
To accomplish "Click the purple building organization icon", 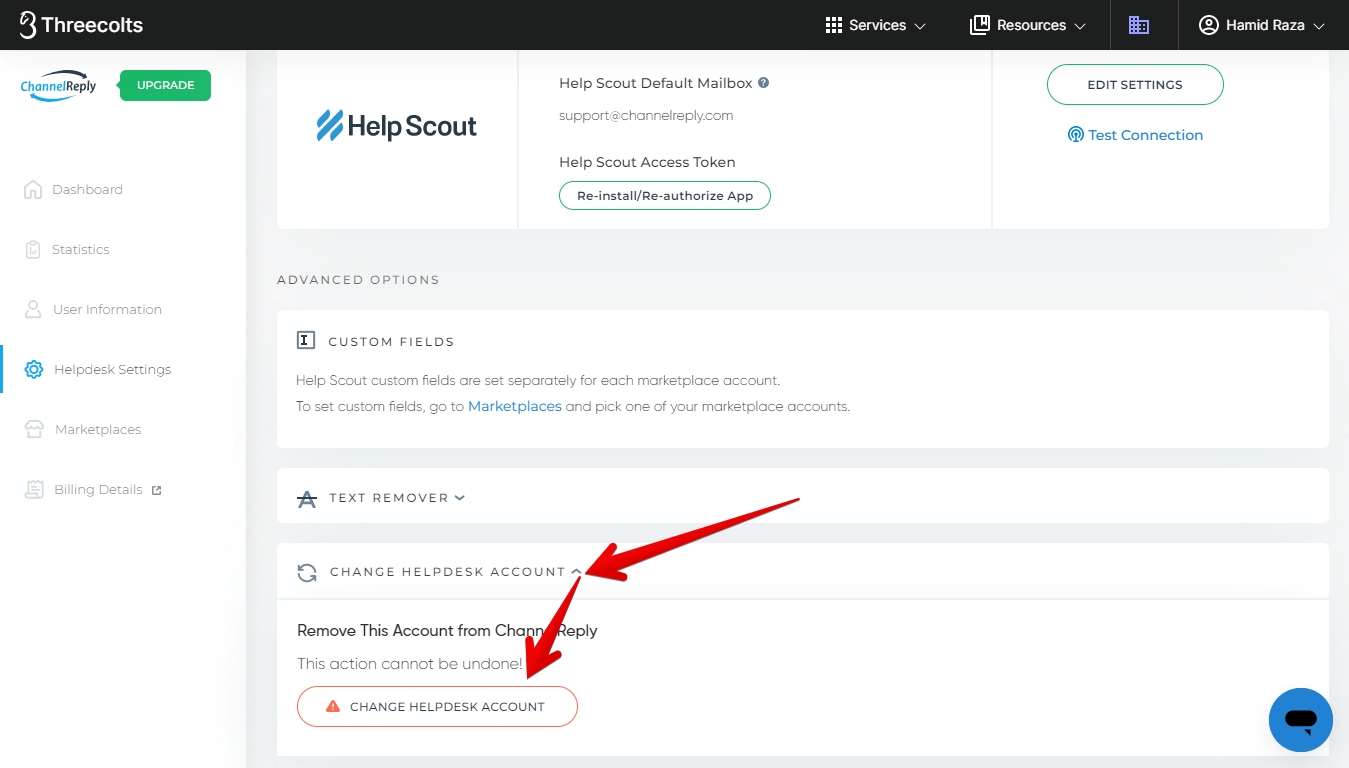I will [1138, 25].
